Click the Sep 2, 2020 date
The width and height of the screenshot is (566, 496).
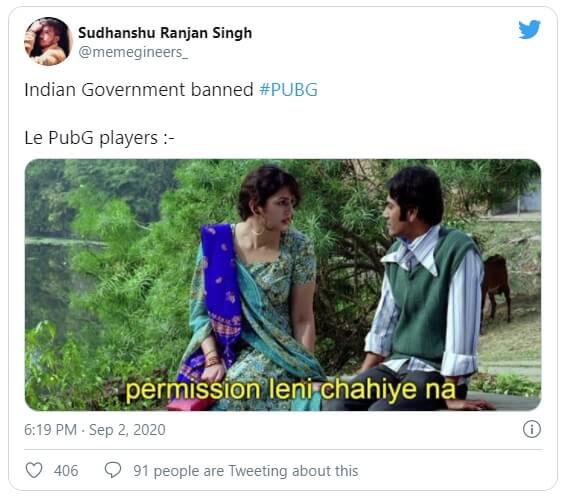(x=127, y=430)
